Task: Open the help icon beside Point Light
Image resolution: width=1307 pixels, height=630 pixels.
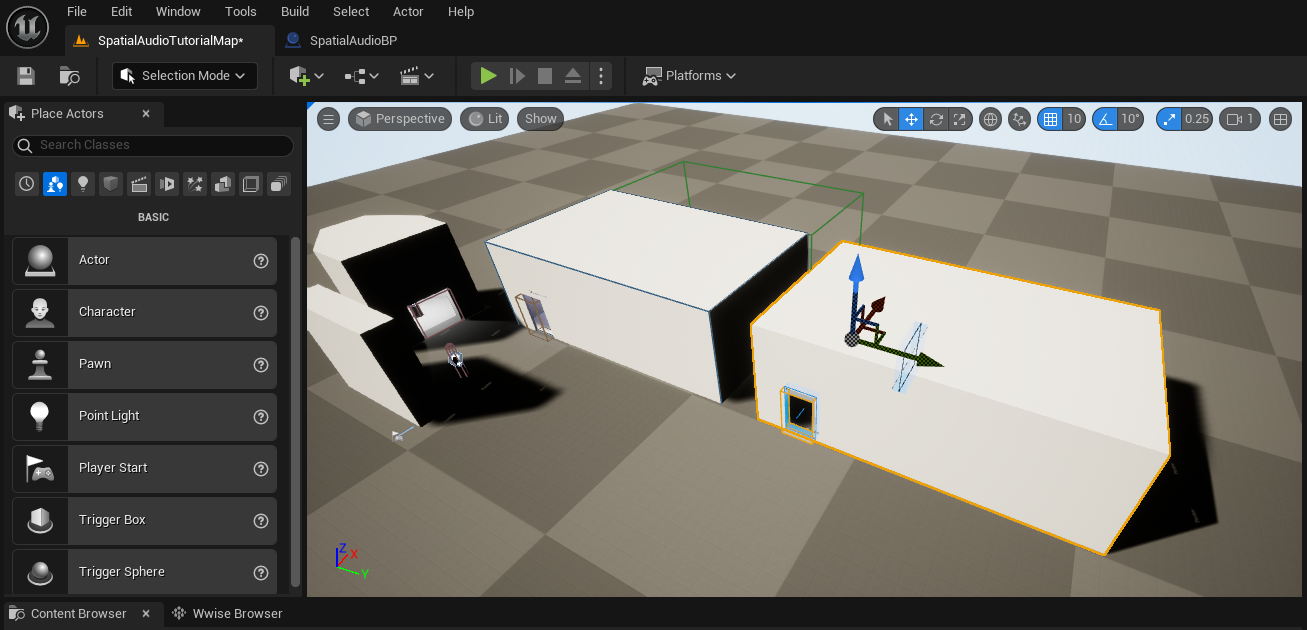Action: click(x=261, y=416)
